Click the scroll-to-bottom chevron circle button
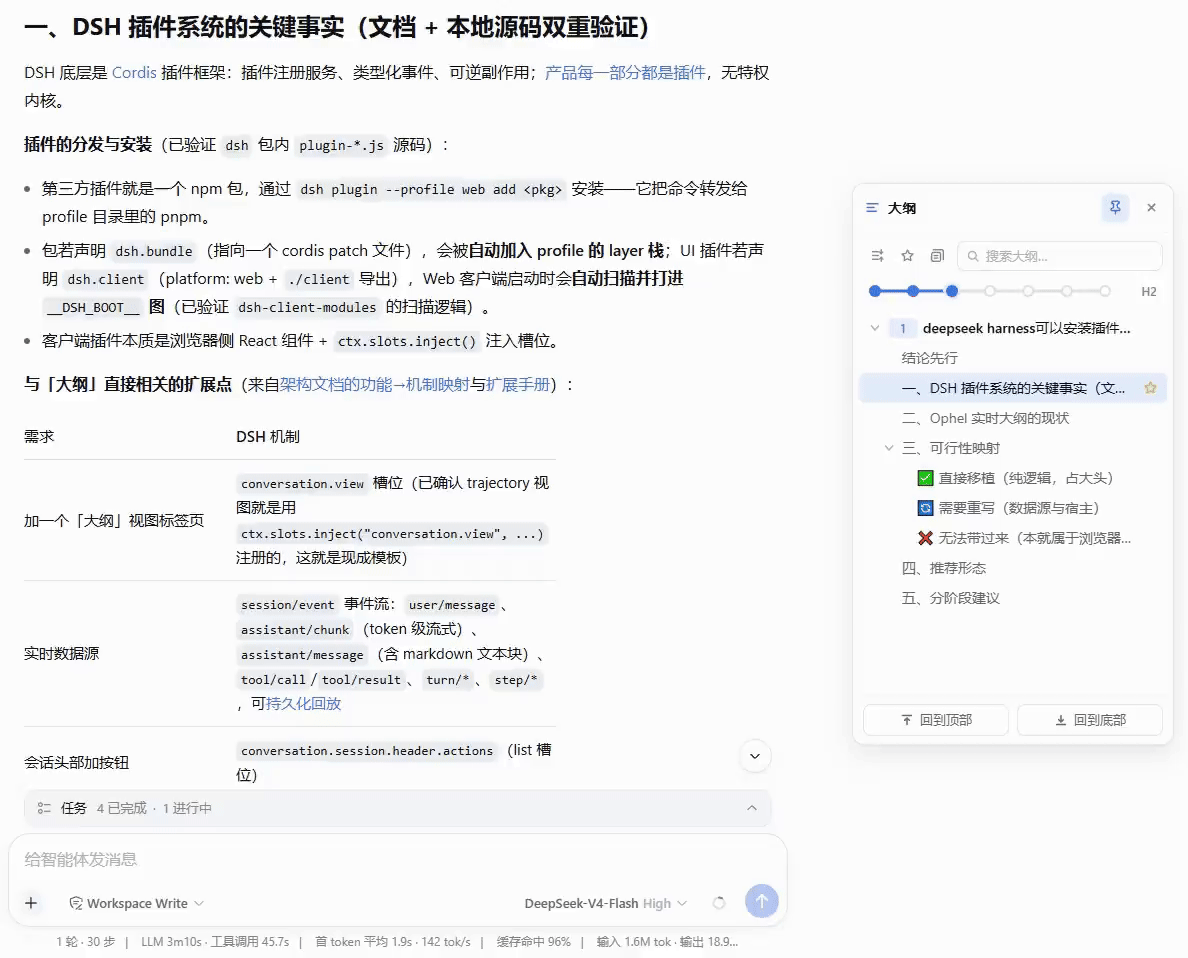The image size is (1188, 958). coord(755,756)
